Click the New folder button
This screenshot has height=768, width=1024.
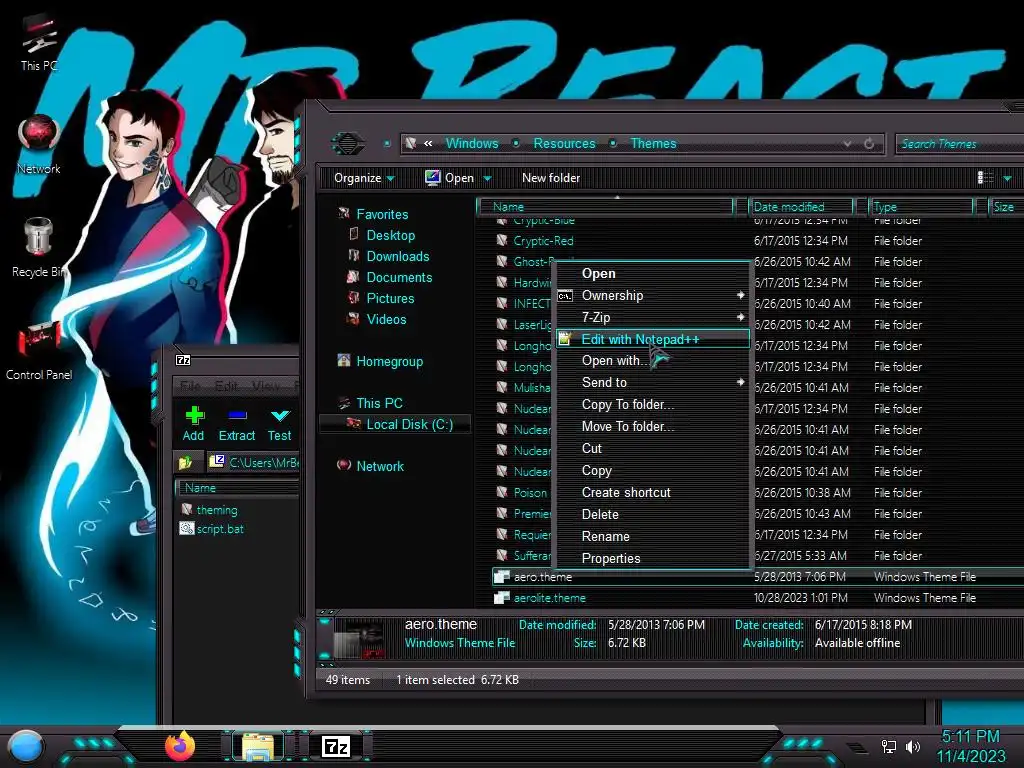[x=551, y=178]
